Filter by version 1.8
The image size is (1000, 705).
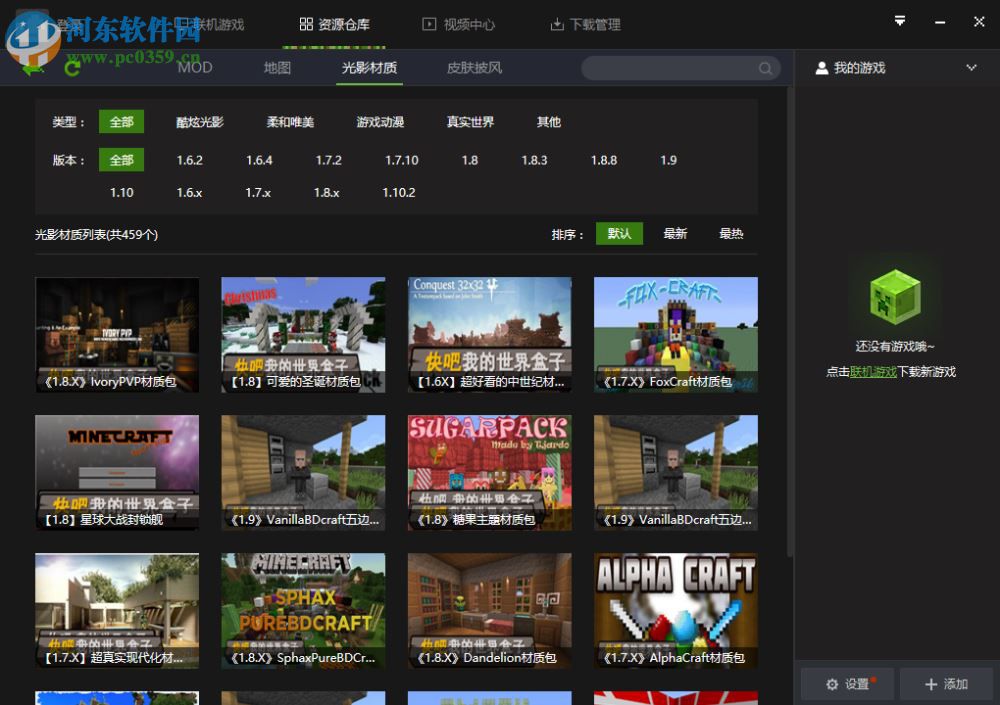pyautogui.click(x=470, y=160)
